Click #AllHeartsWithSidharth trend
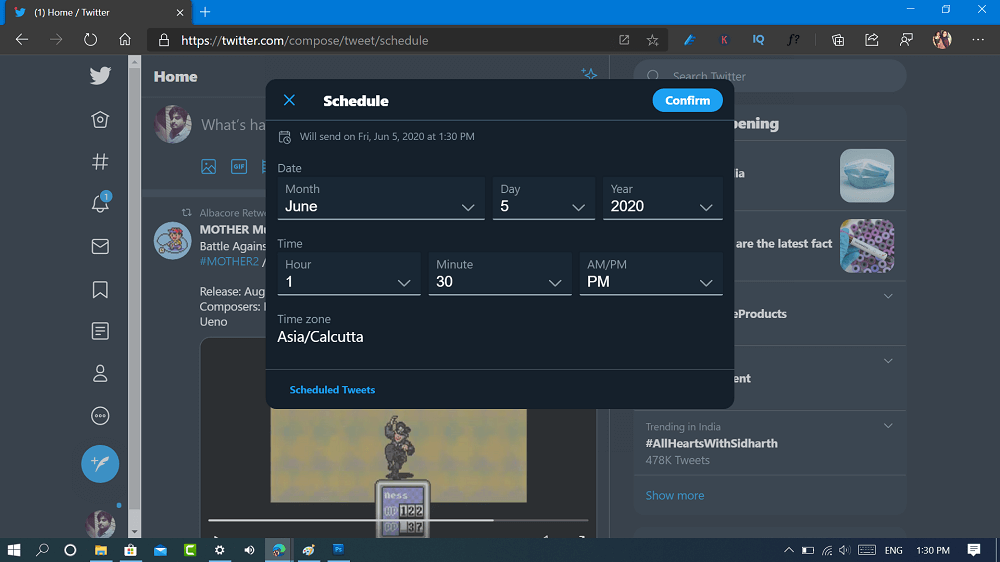The image size is (1000, 562). (x=711, y=443)
